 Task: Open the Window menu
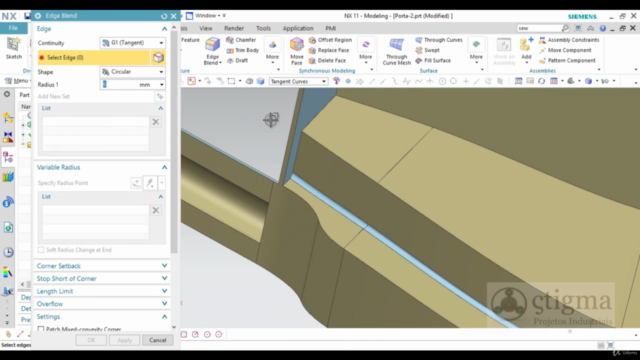point(206,16)
